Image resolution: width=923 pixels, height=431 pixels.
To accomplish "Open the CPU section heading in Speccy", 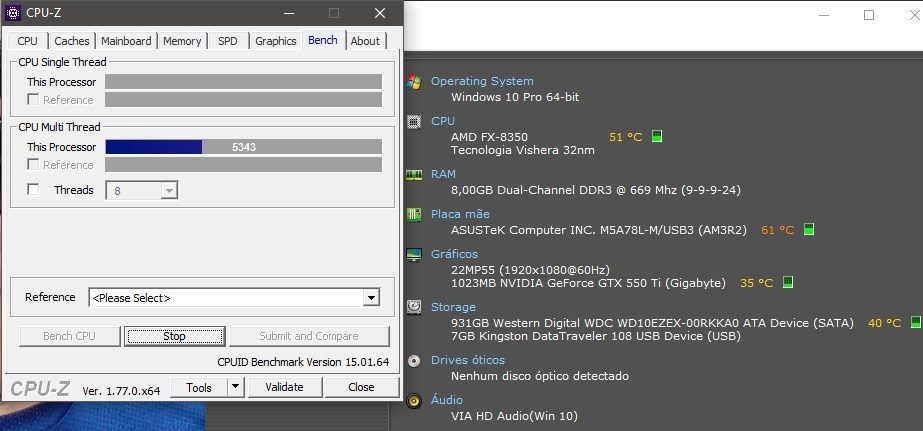I will point(443,121).
